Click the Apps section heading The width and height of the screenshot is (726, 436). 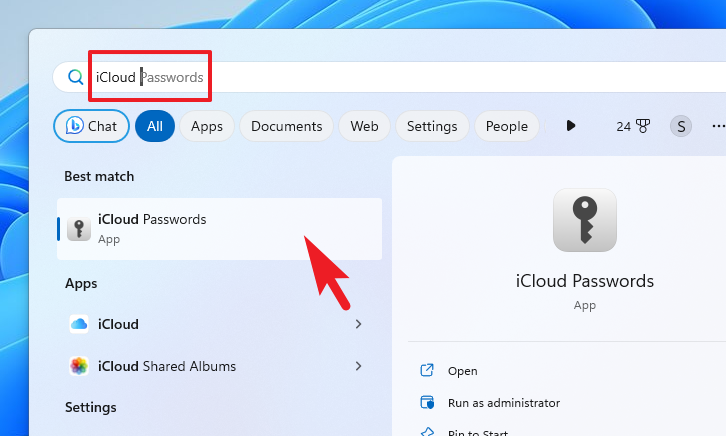click(81, 283)
